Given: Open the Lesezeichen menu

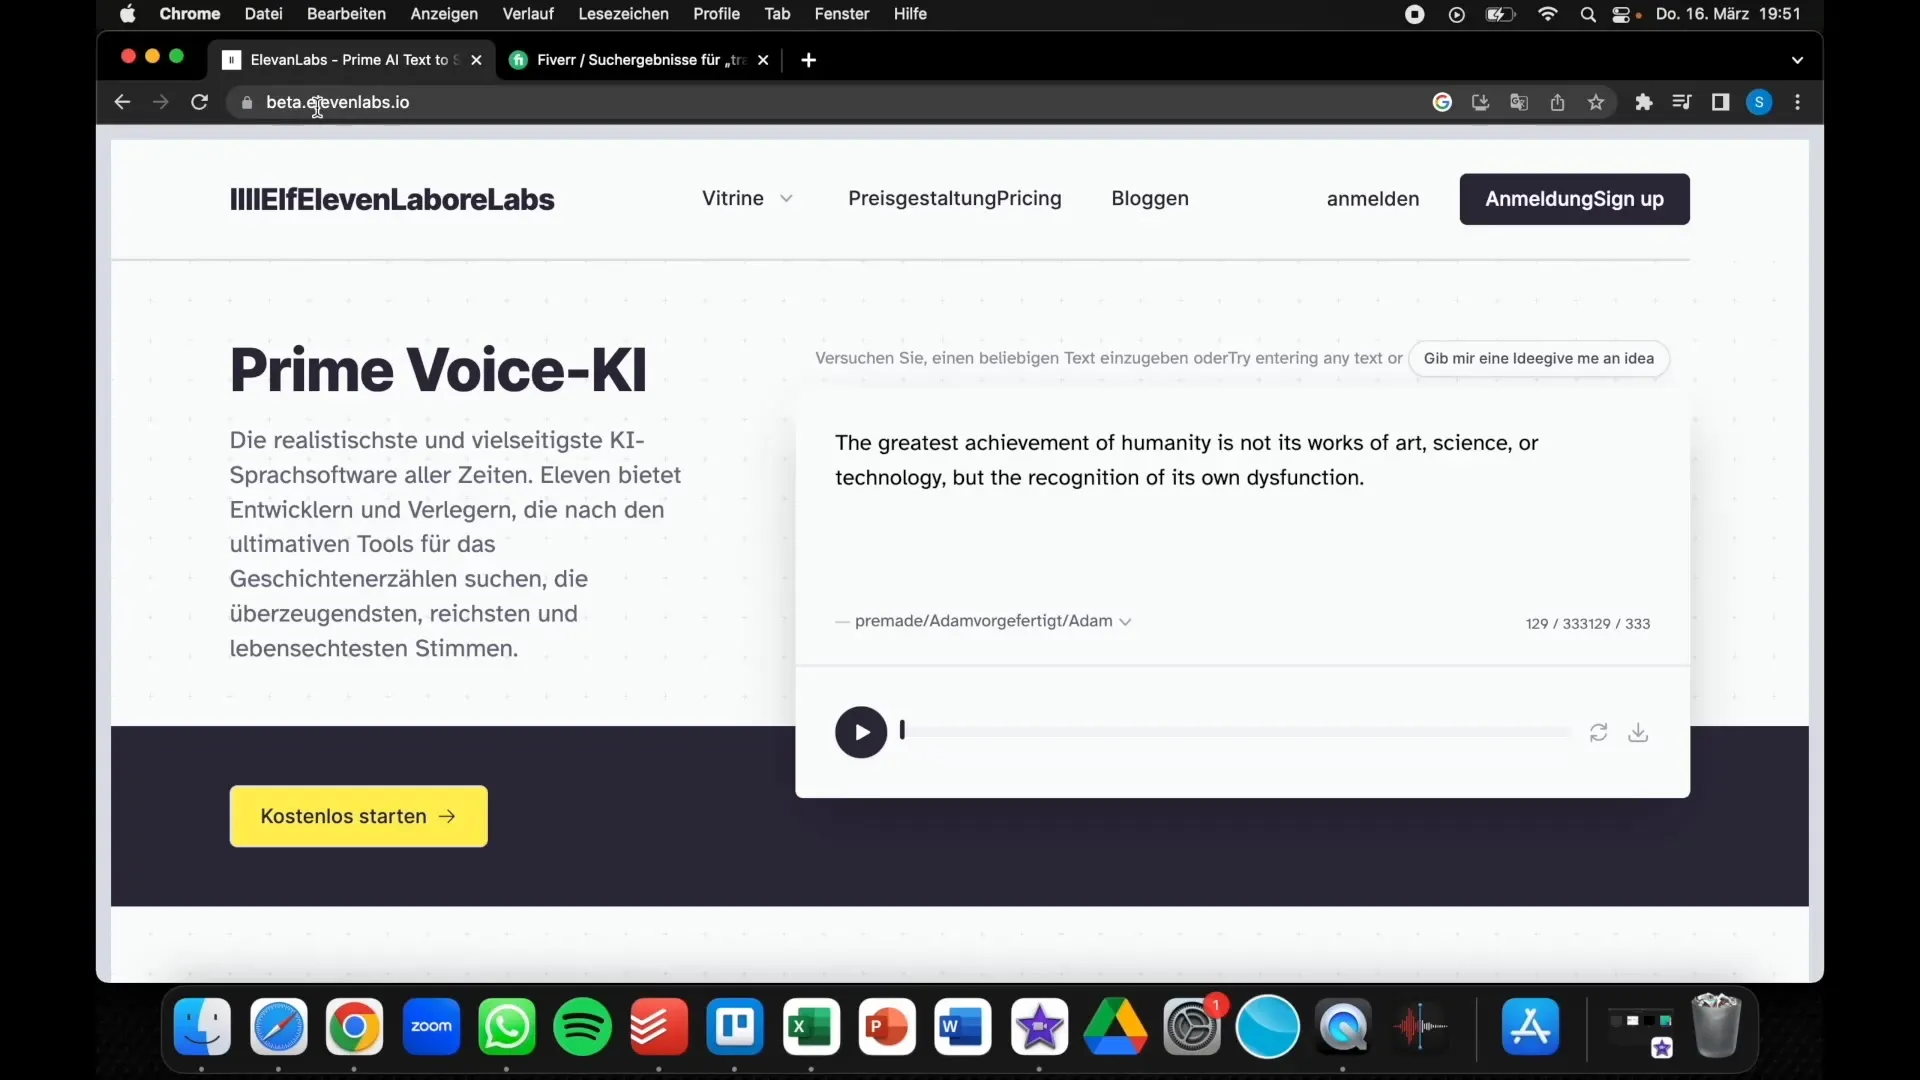Looking at the screenshot, I should click(x=623, y=14).
